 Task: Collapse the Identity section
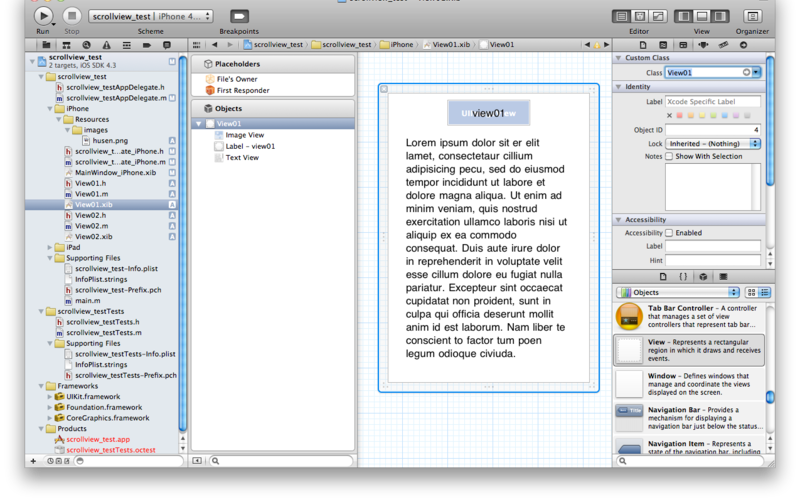pyautogui.click(x=618, y=87)
